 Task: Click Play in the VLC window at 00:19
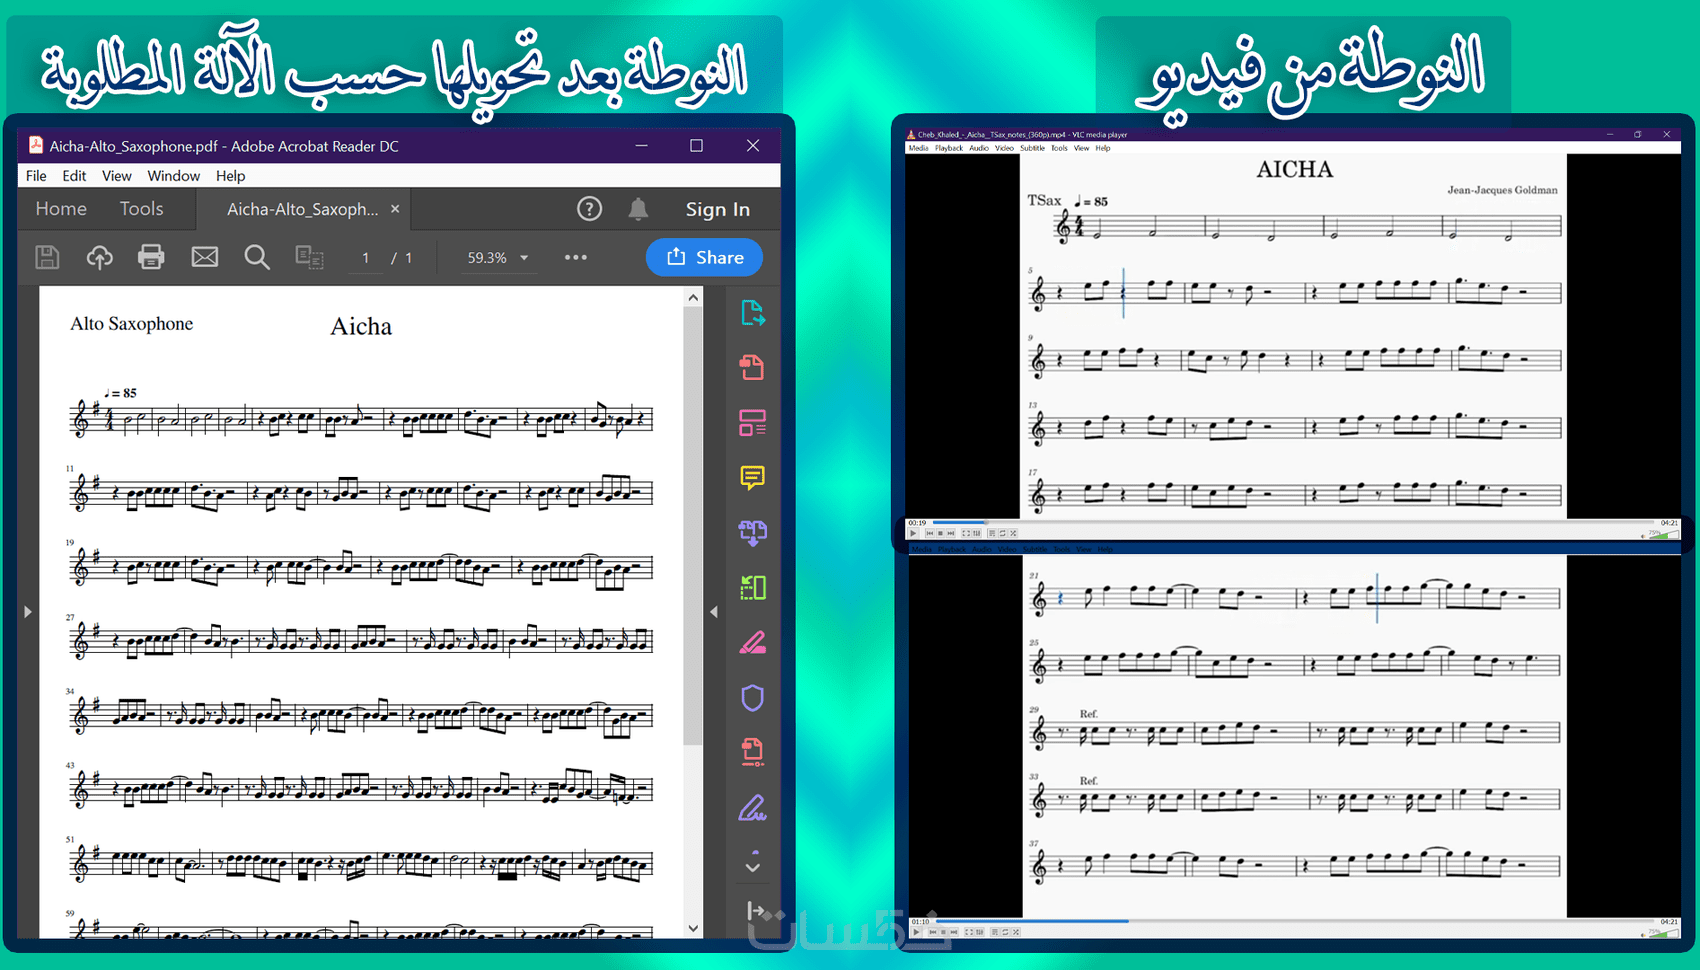click(x=913, y=533)
